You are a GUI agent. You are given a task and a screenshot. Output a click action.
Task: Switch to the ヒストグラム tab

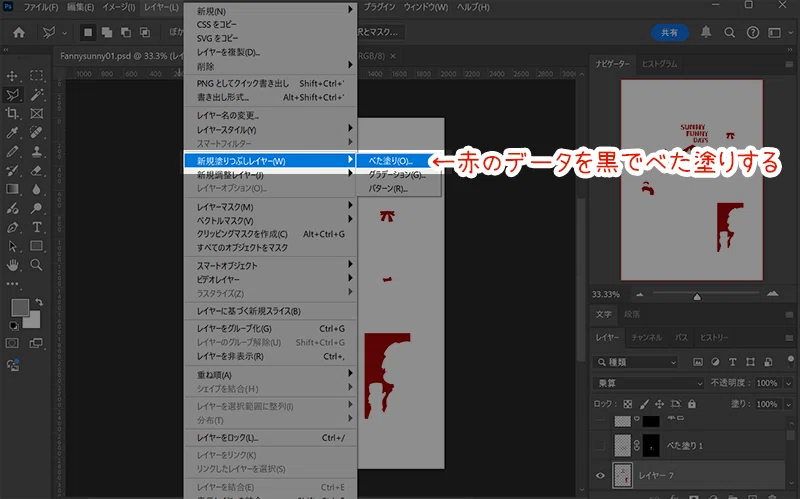pos(659,64)
